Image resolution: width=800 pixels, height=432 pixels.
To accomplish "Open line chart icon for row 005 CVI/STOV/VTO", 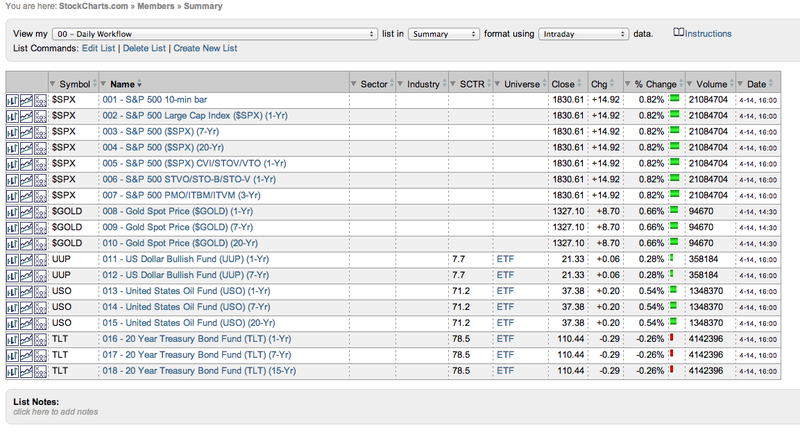I will (26, 164).
